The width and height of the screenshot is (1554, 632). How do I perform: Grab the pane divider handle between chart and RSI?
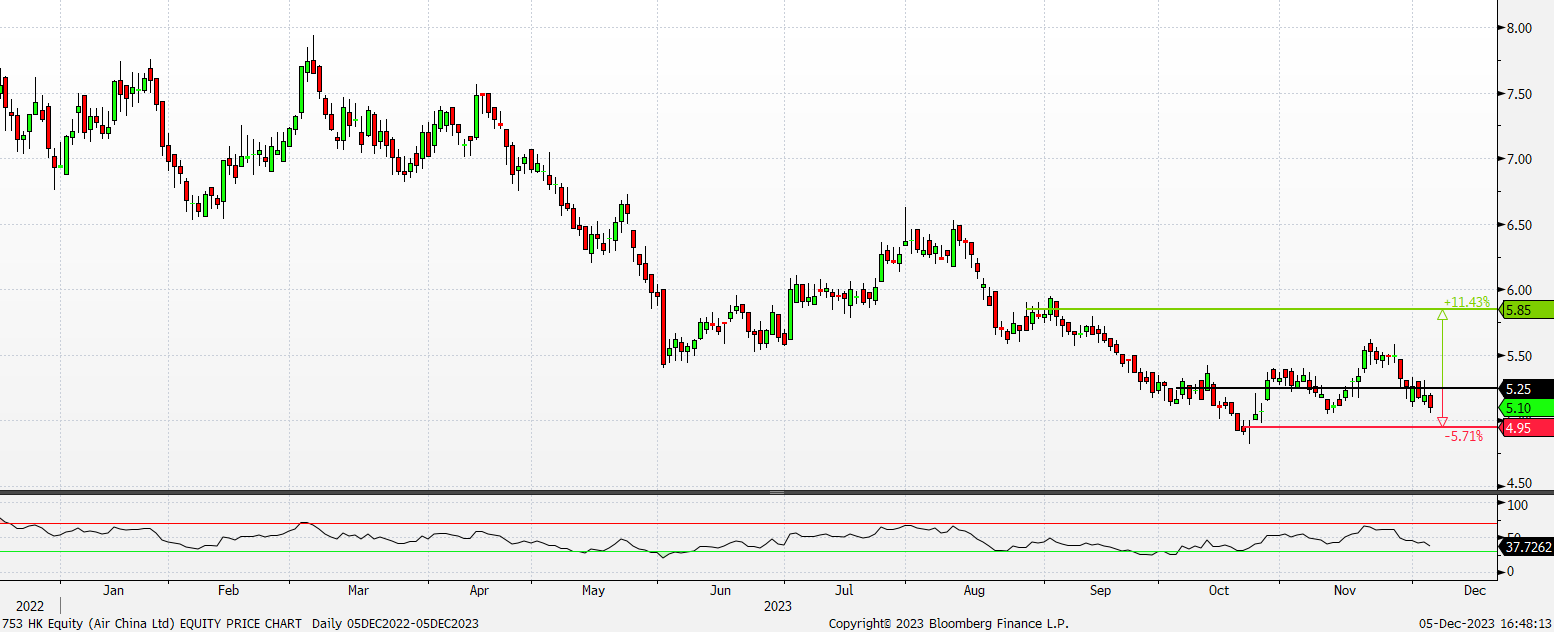[x=777, y=493]
